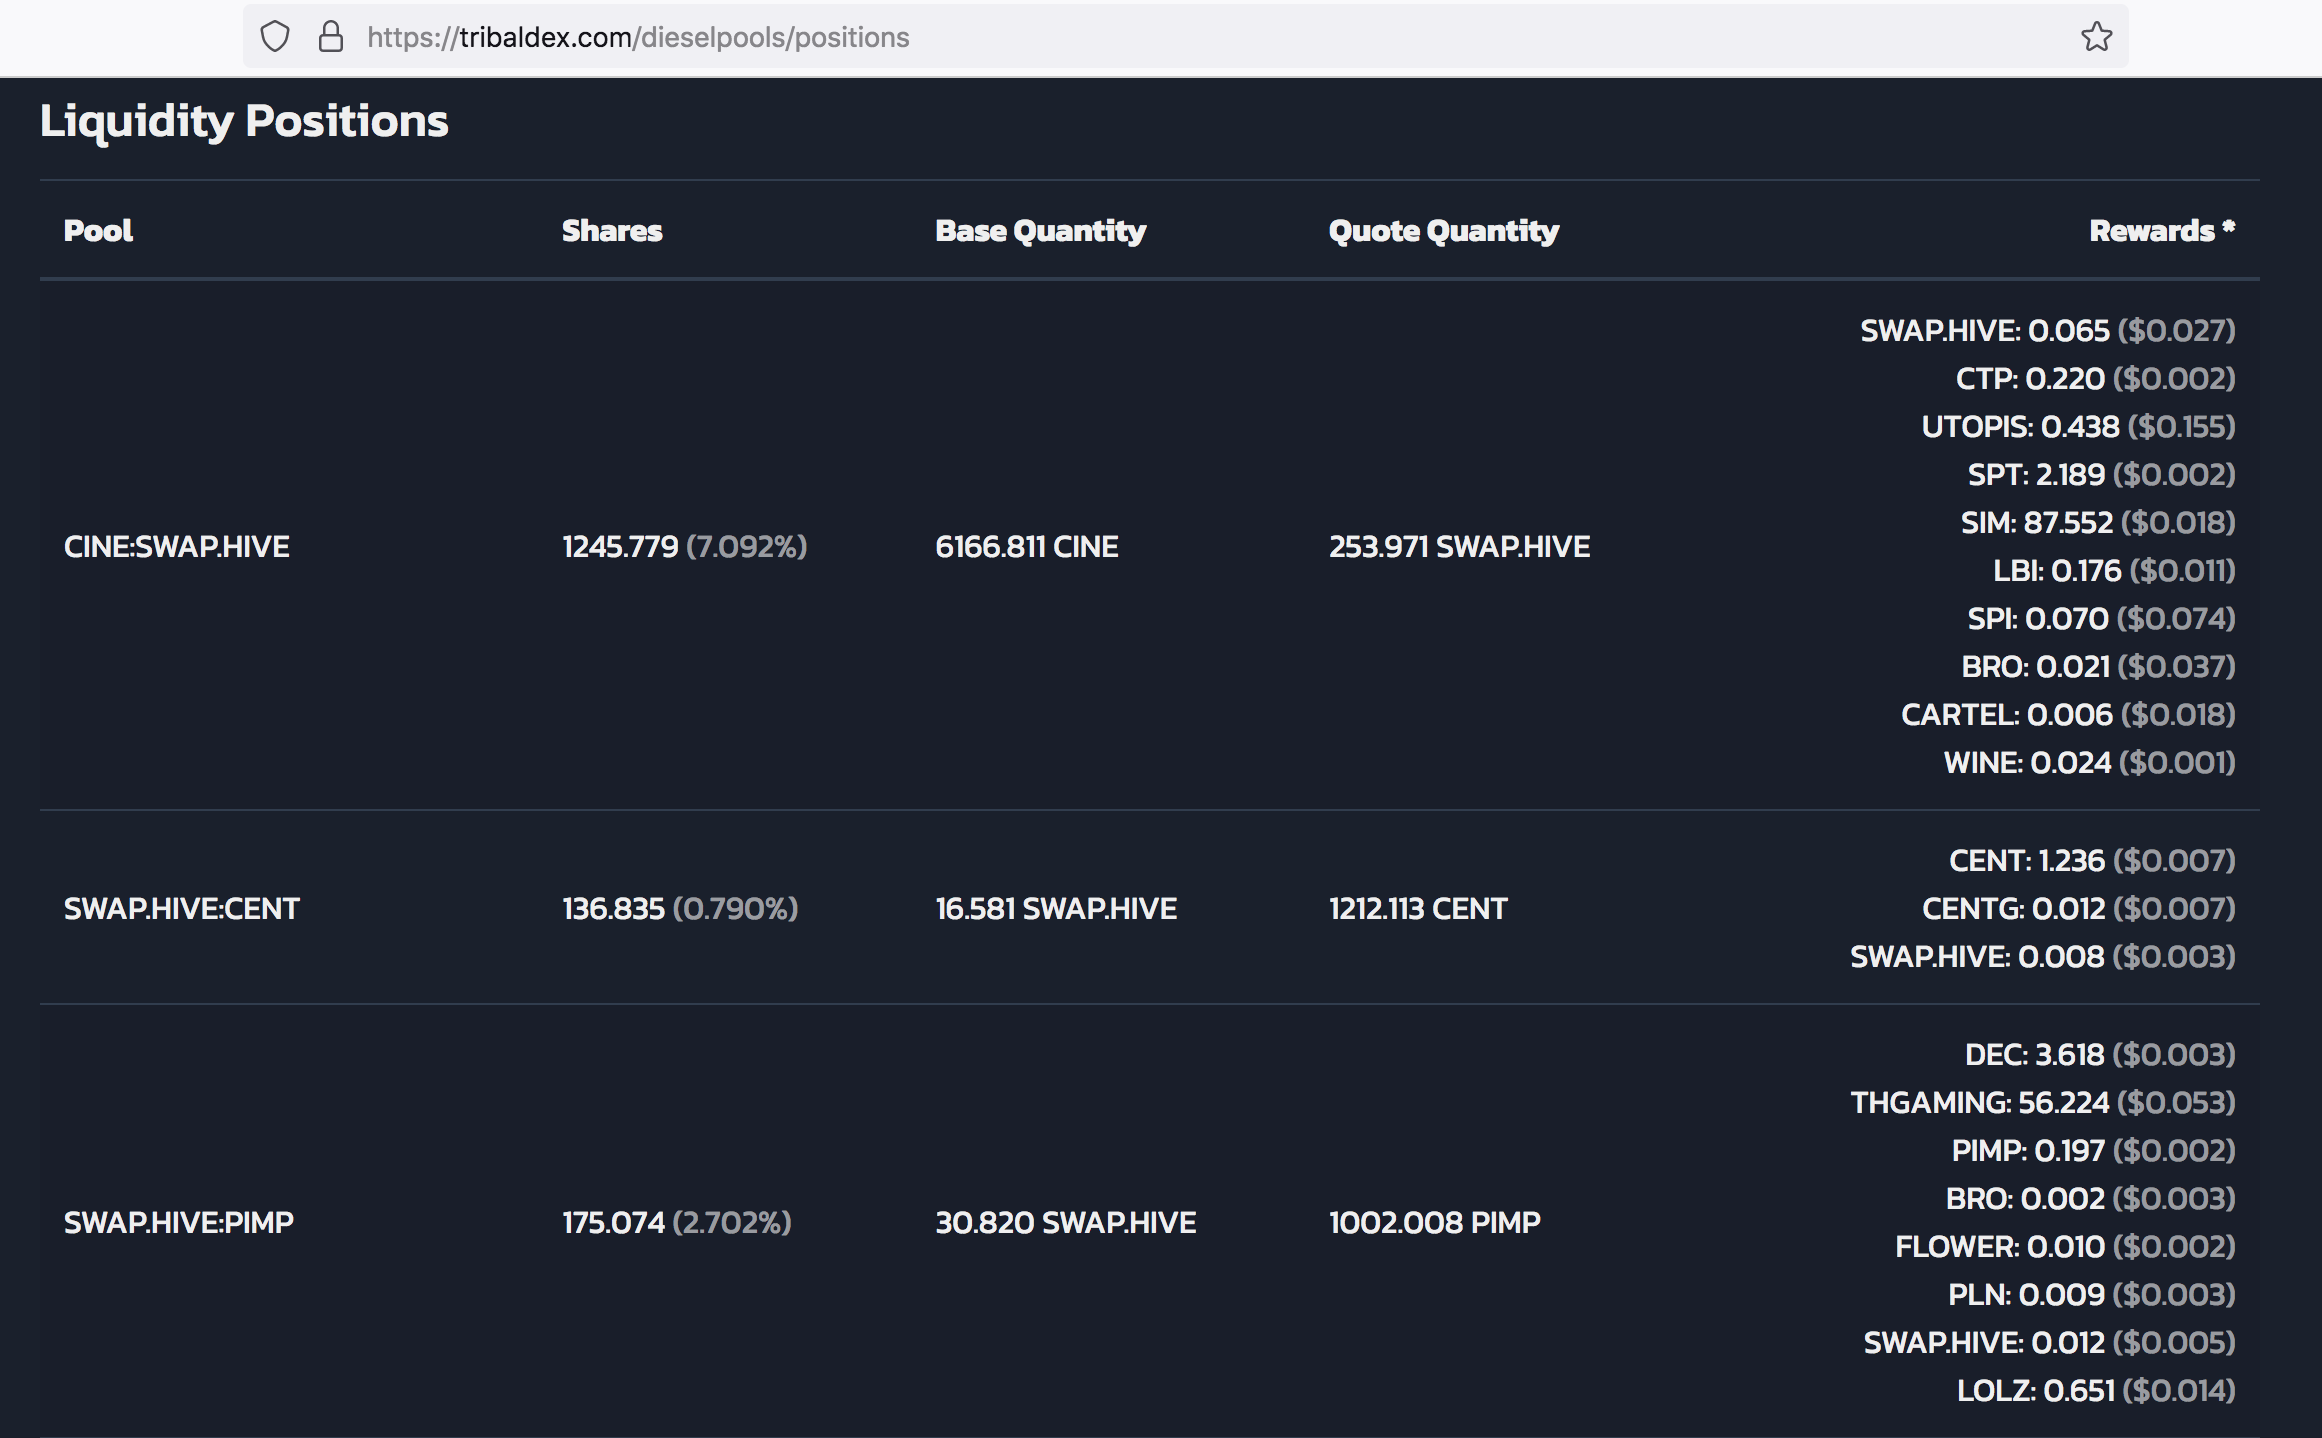Click reward LBI: 0.176 ($0.011)
The image size is (2322, 1438).
2115,571
